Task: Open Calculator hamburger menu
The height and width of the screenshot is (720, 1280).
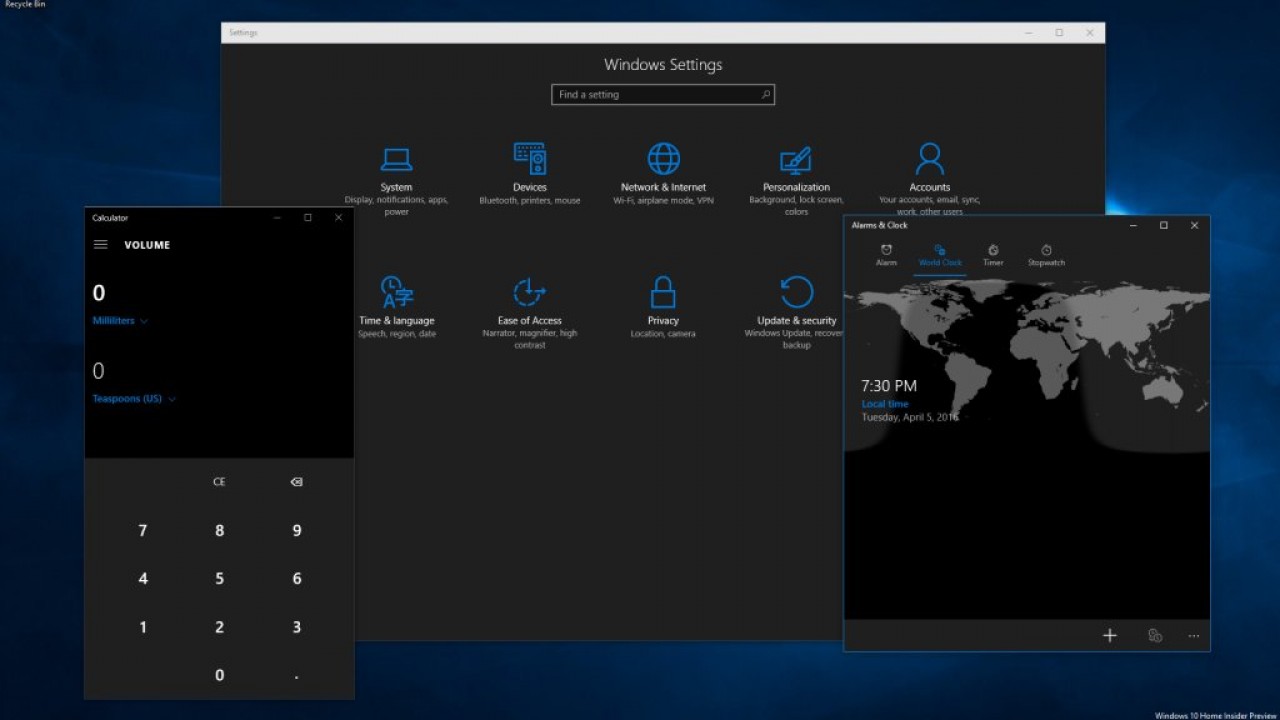Action: point(101,245)
